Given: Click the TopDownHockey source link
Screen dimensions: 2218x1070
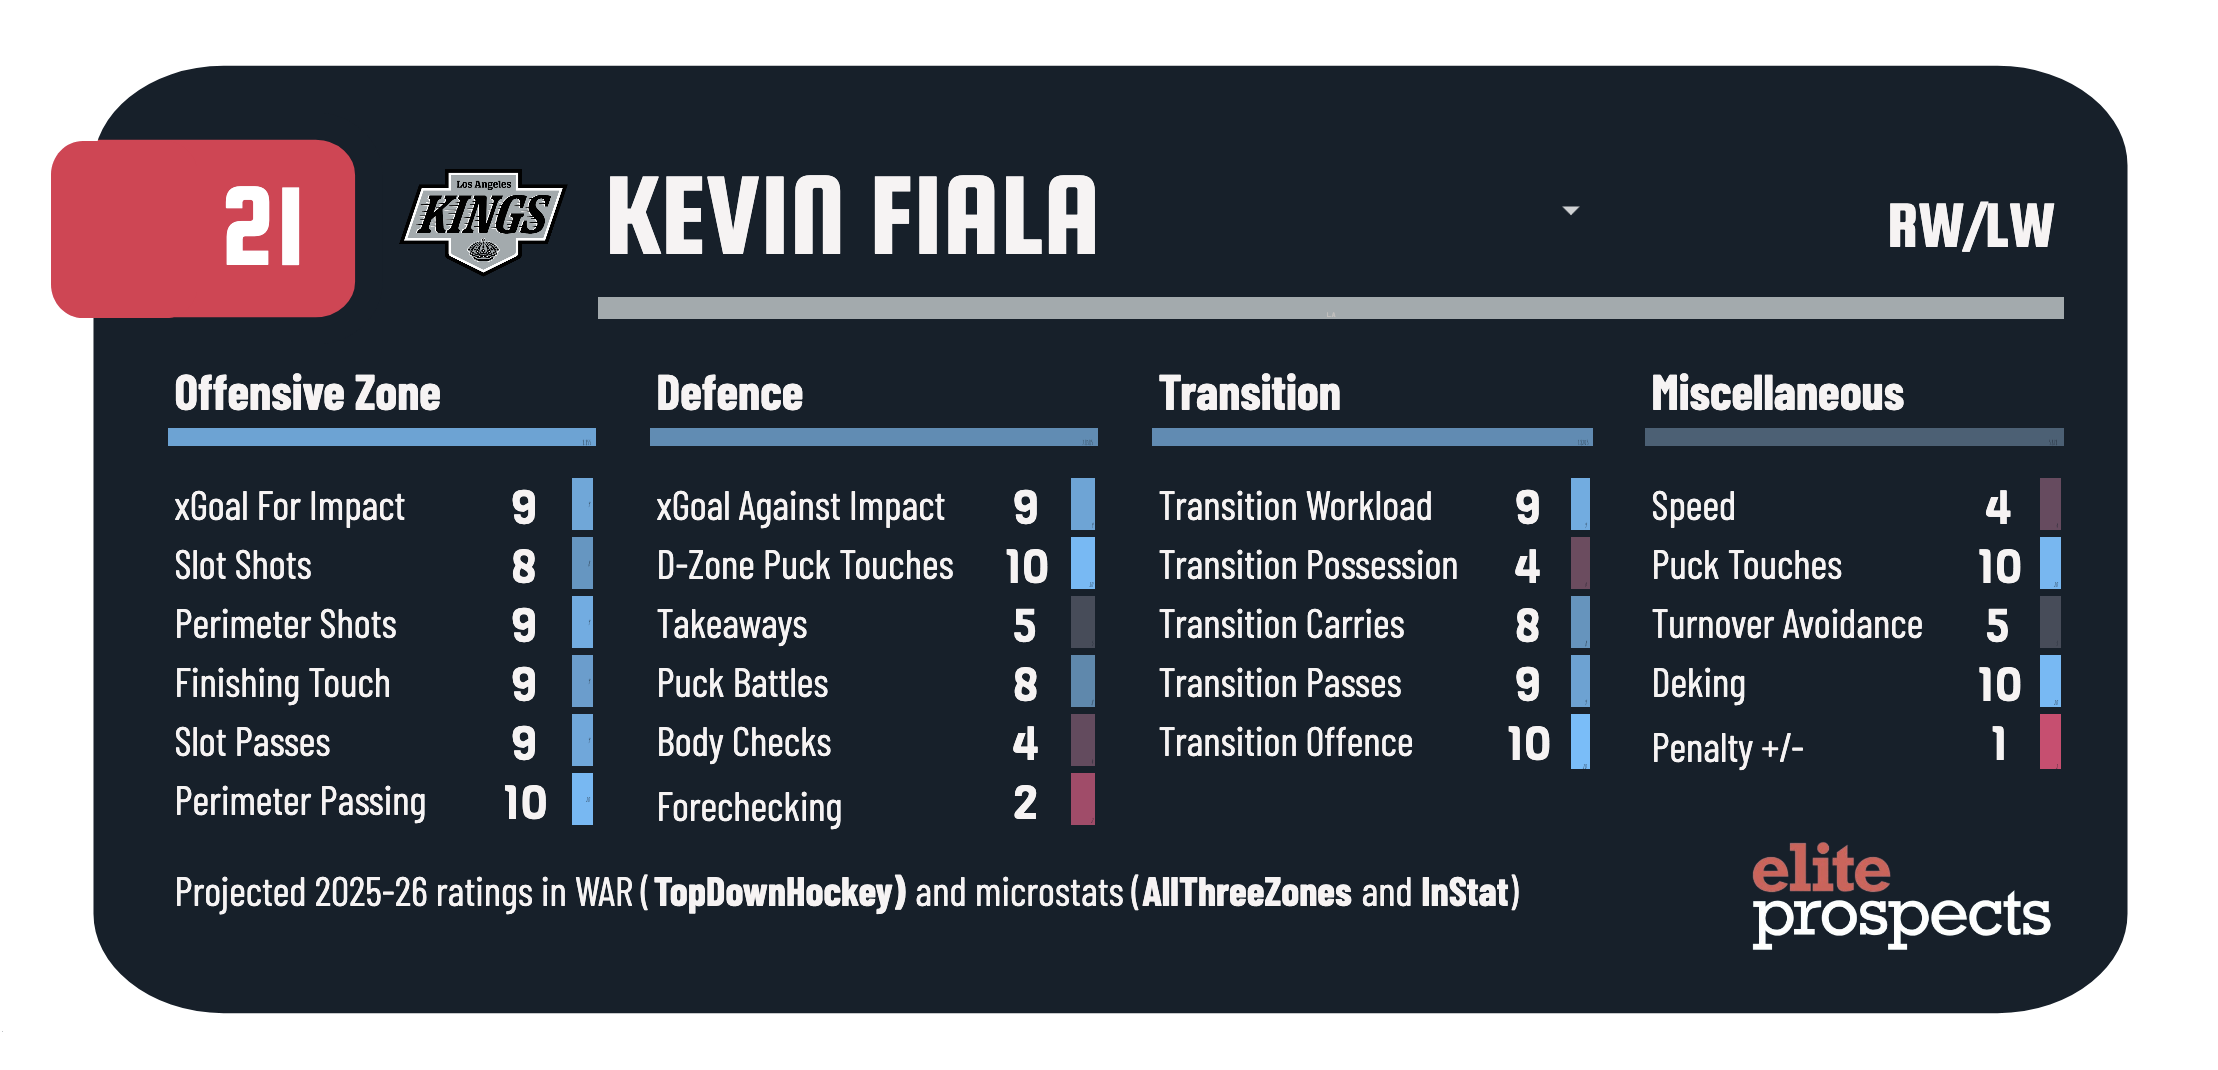Looking at the screenshot, I should click(x=780, y=892).
